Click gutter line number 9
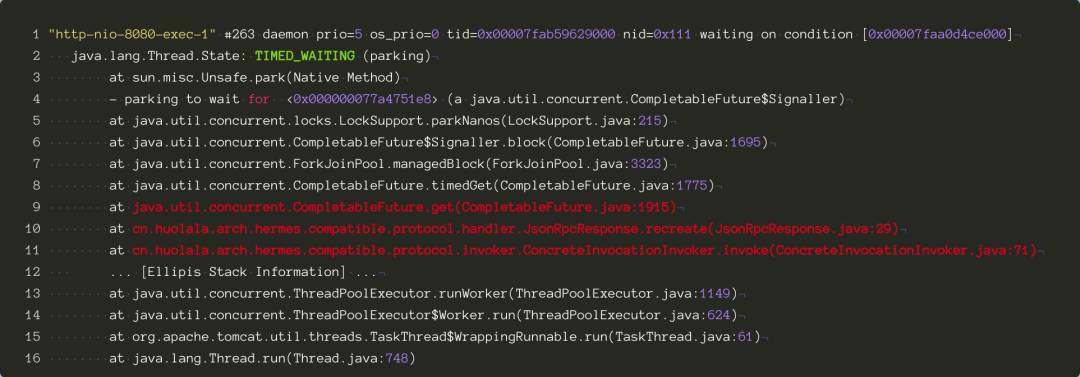The width and height of the screenshot is (1080, 377). (36, 207)
